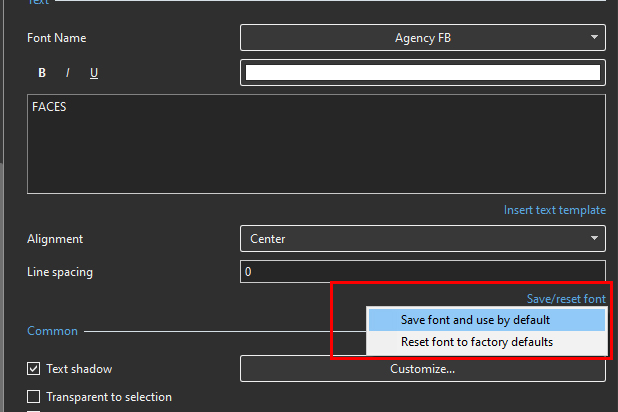Enable the Transparent to selection checkbox
Viewport: 618px width, 412px height.
click(x=34, y=397)
